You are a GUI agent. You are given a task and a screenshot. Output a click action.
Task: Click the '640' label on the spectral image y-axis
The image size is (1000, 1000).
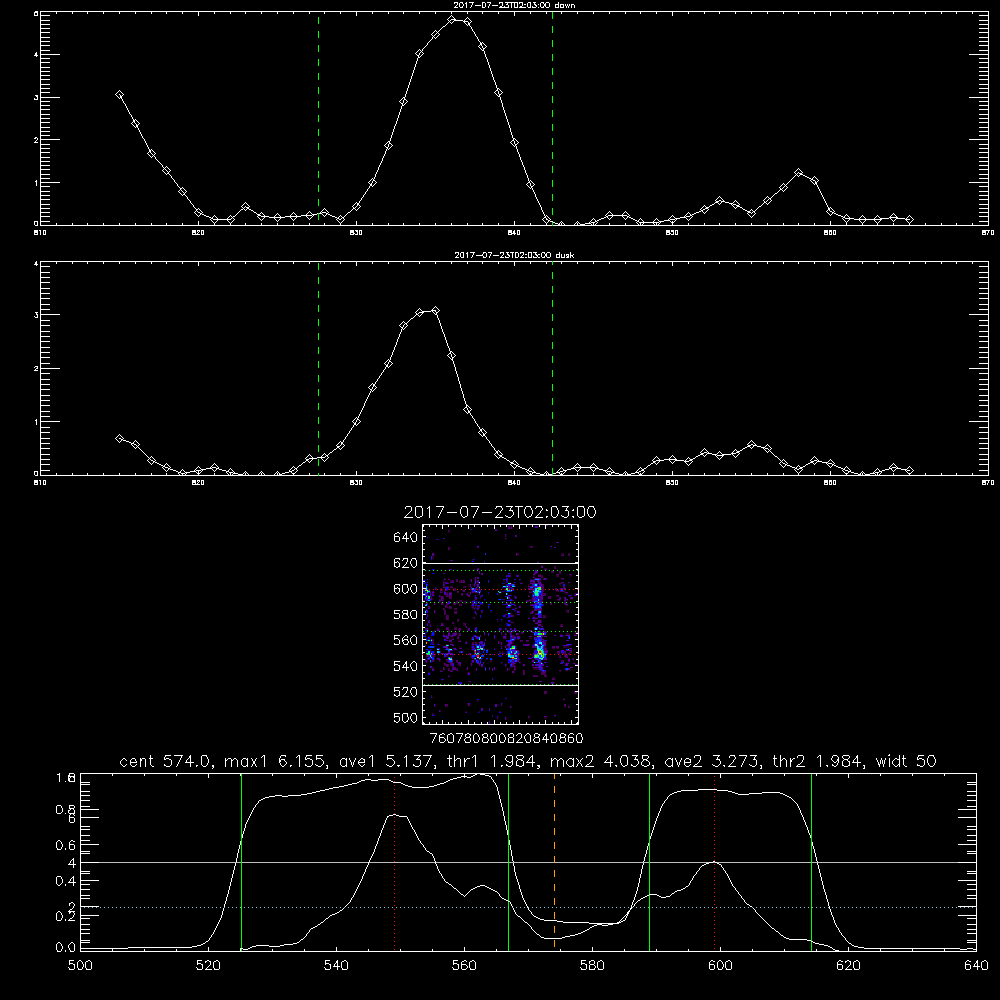point(405,538)
